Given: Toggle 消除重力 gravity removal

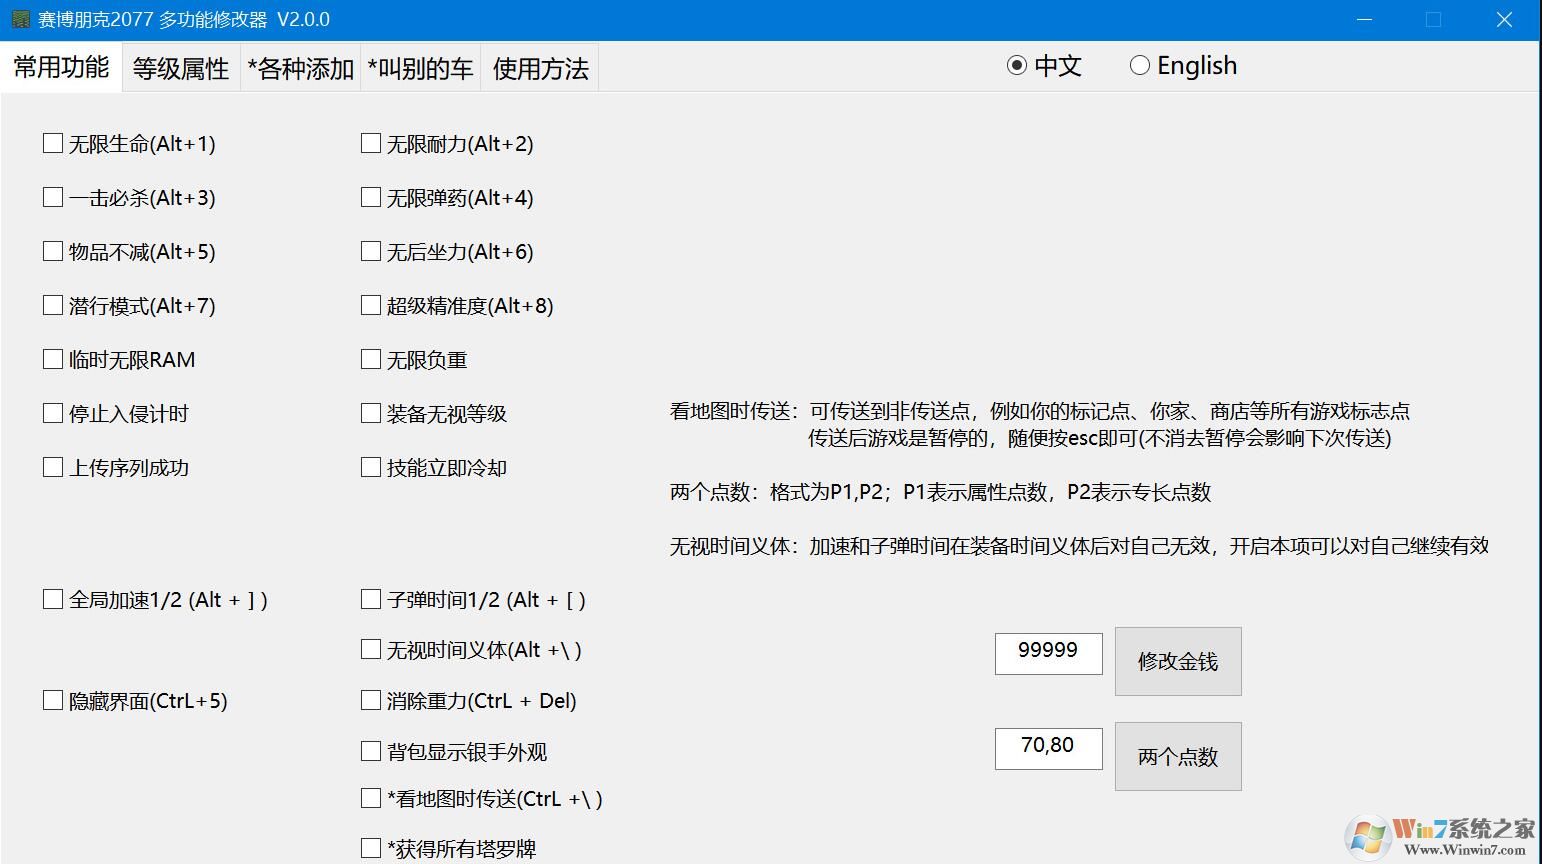Looking at the screenshot, I should click(x=370, y=700).
